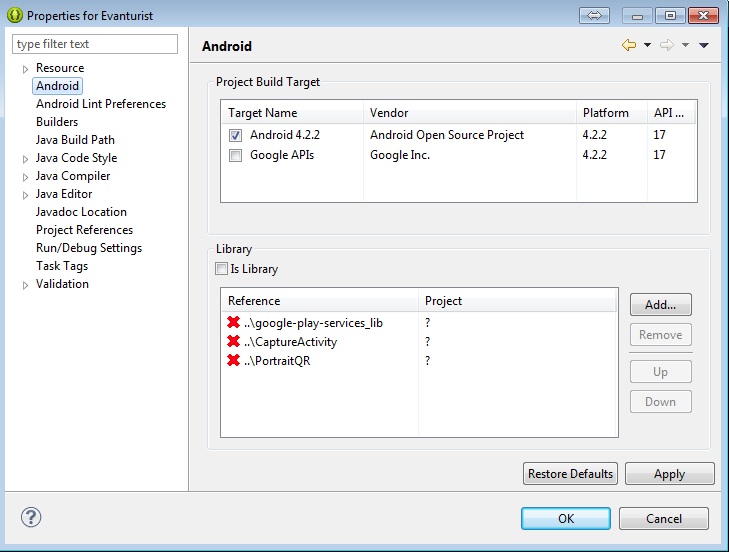The height and width of the screenshot is (552, 729).
Task: Expand the Validation tree node
Action: (x=26, y=286)
